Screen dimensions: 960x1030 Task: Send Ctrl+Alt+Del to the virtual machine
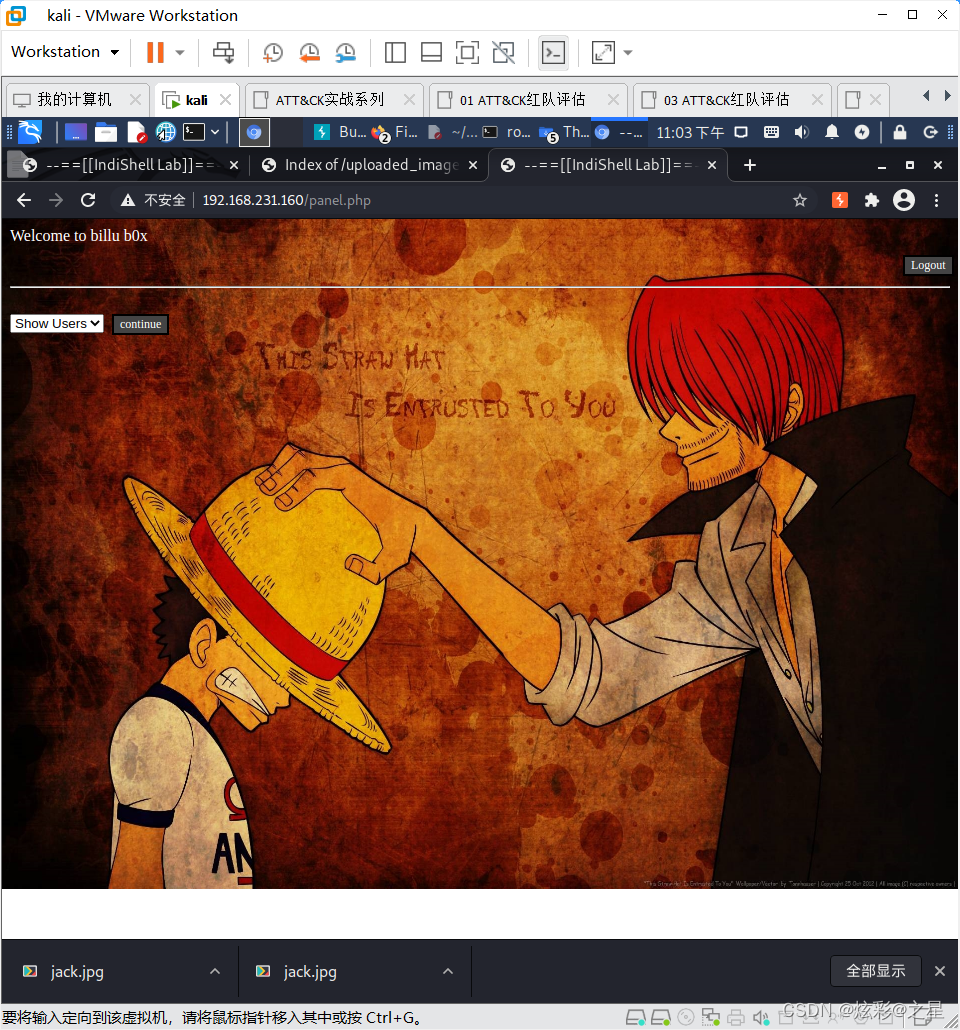click(223, 53)
